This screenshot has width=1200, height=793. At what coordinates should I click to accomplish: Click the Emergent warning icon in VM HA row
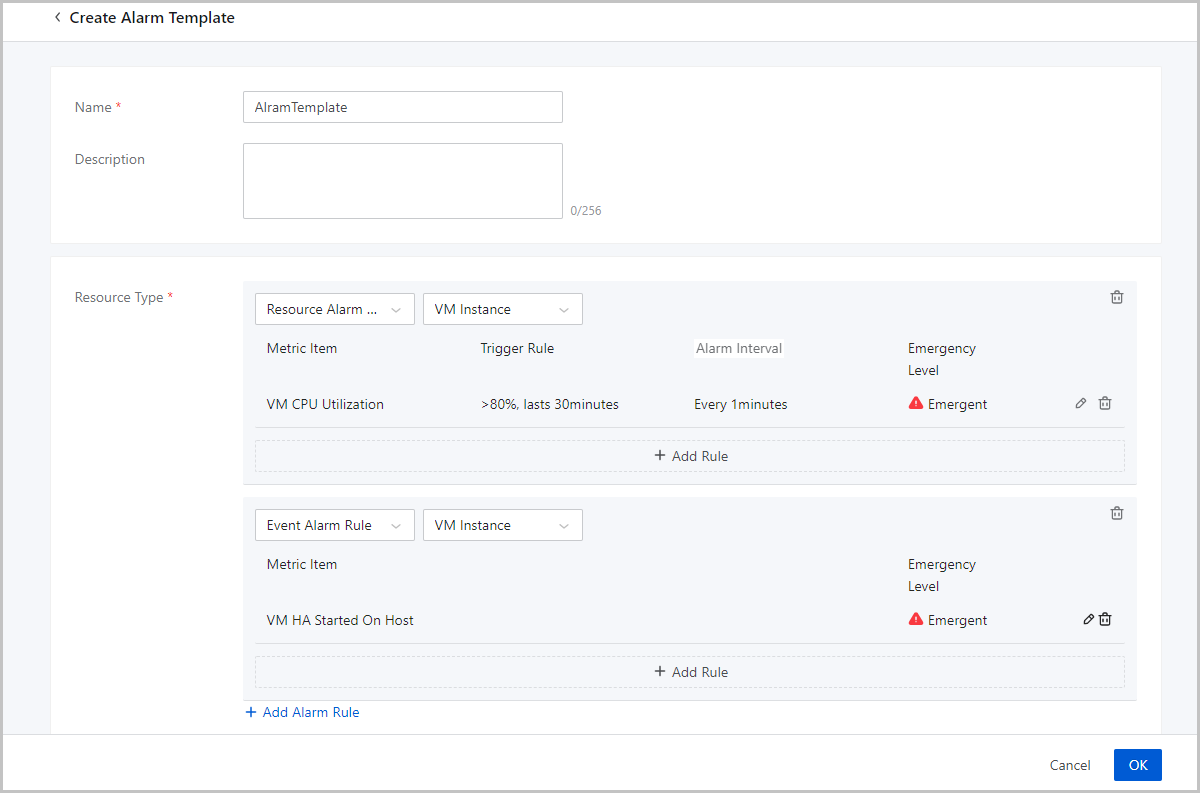pyautogui.click(x=916, y=619)
